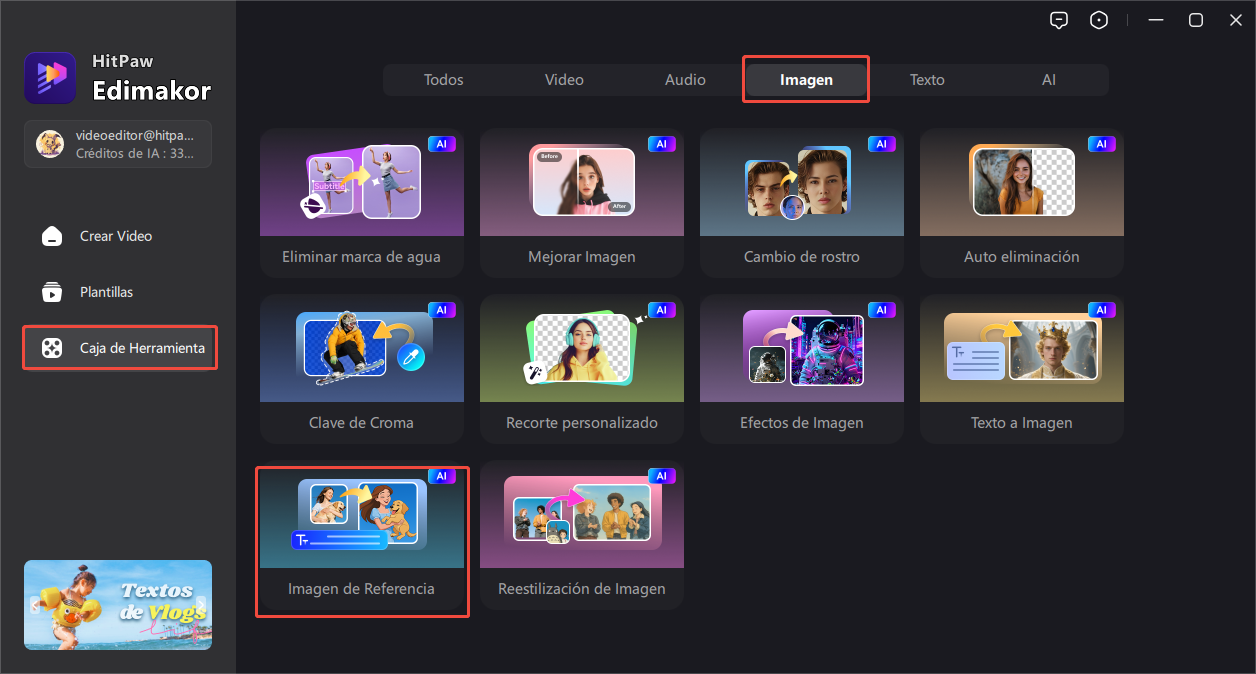Click the Caja de Herramienta dice icon
Screen dimensions: 1256x674
[x=51, y=348]
